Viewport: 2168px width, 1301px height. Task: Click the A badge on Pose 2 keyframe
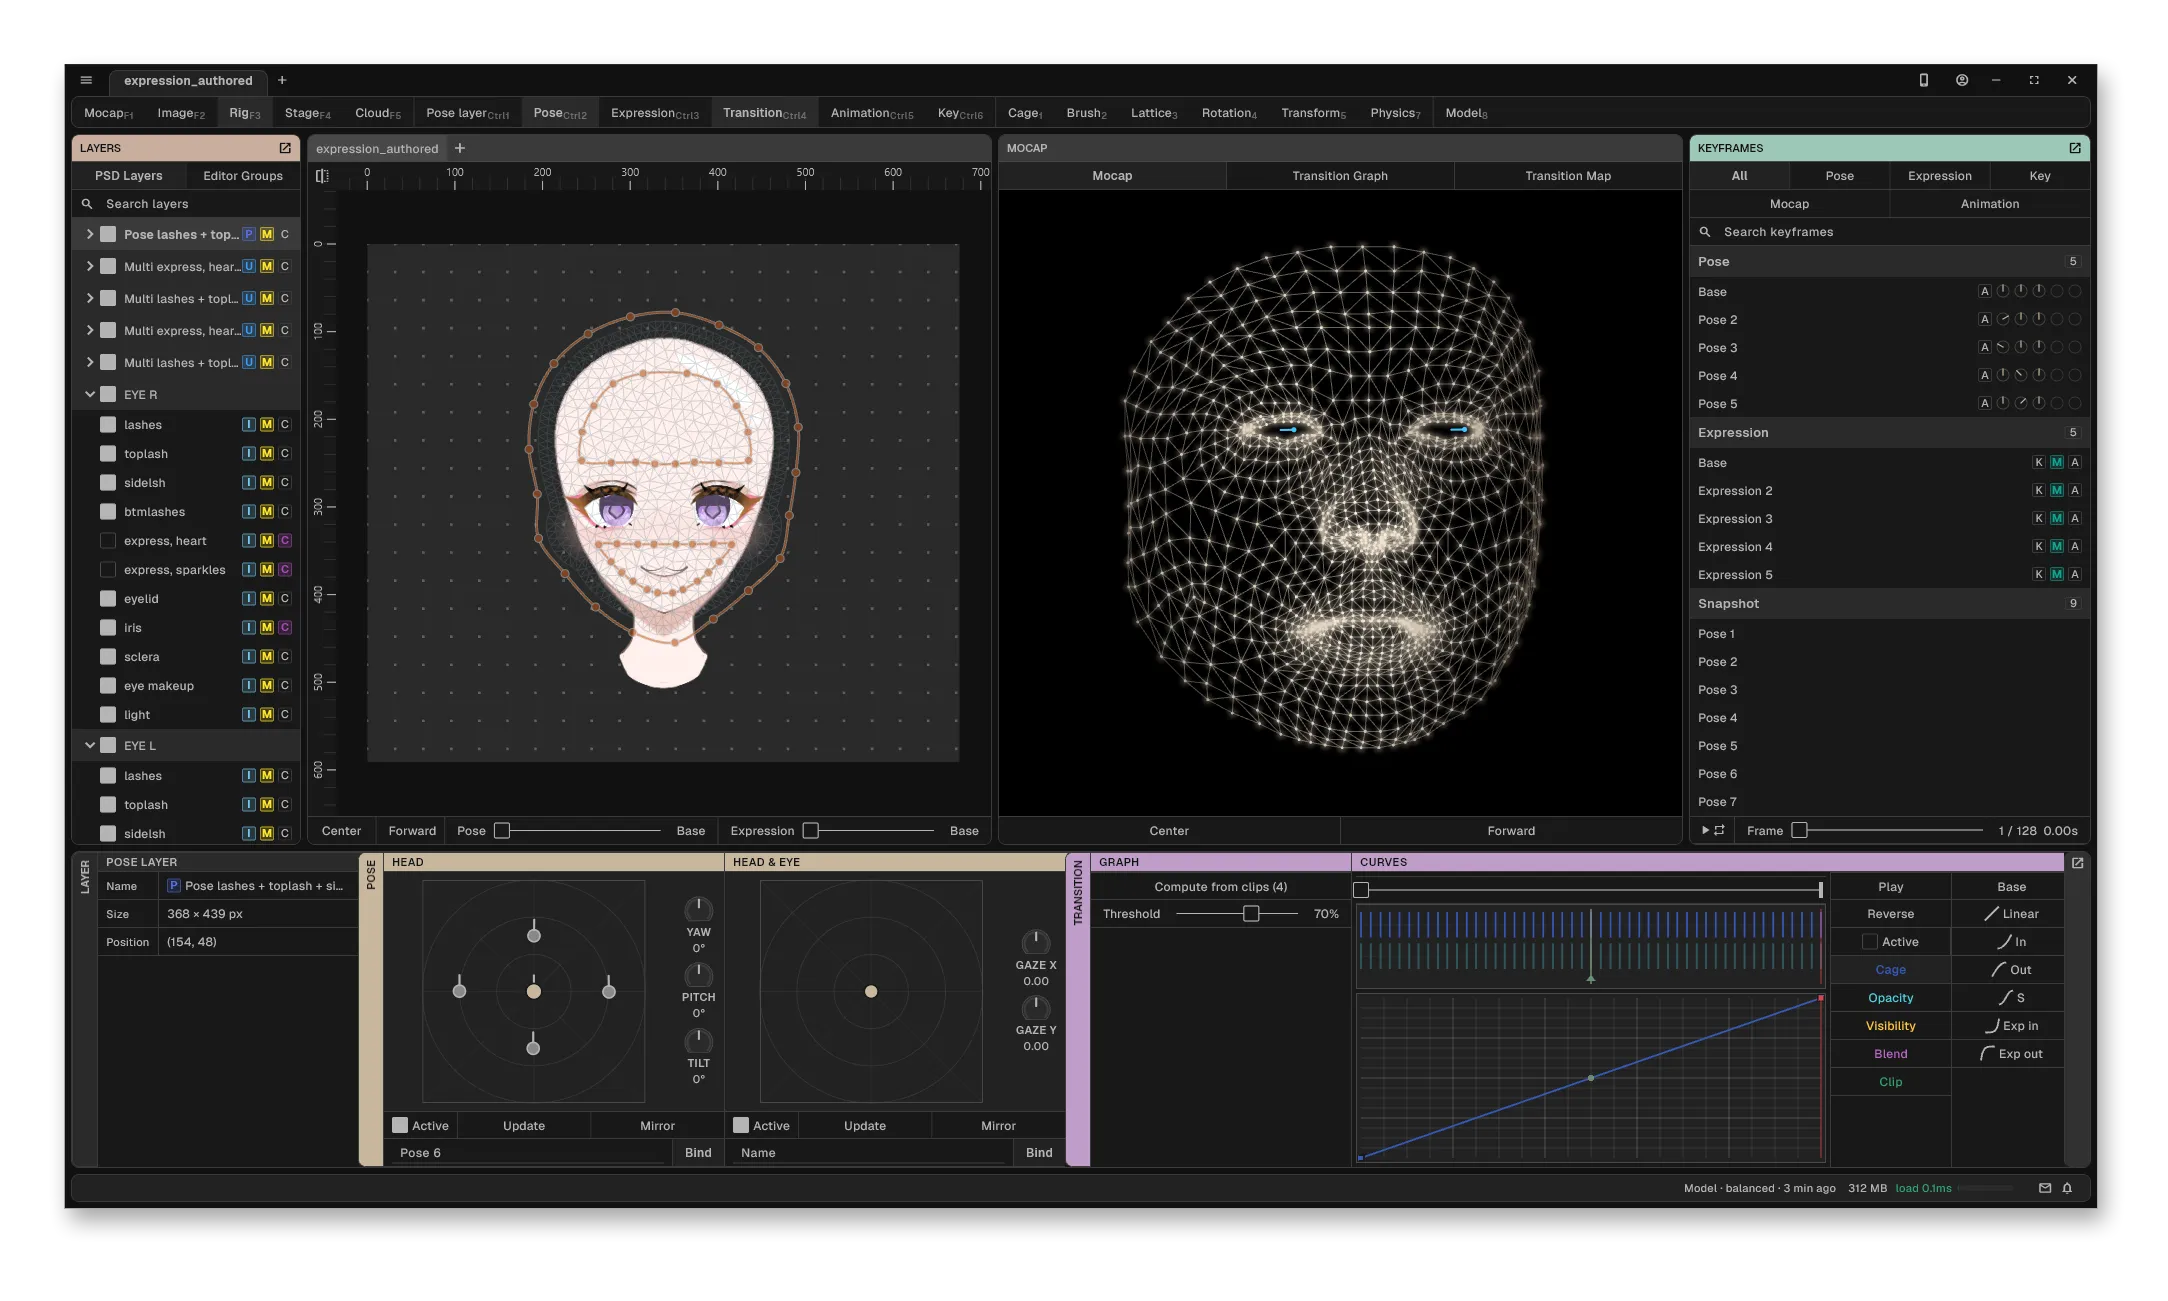[1984, 319]
